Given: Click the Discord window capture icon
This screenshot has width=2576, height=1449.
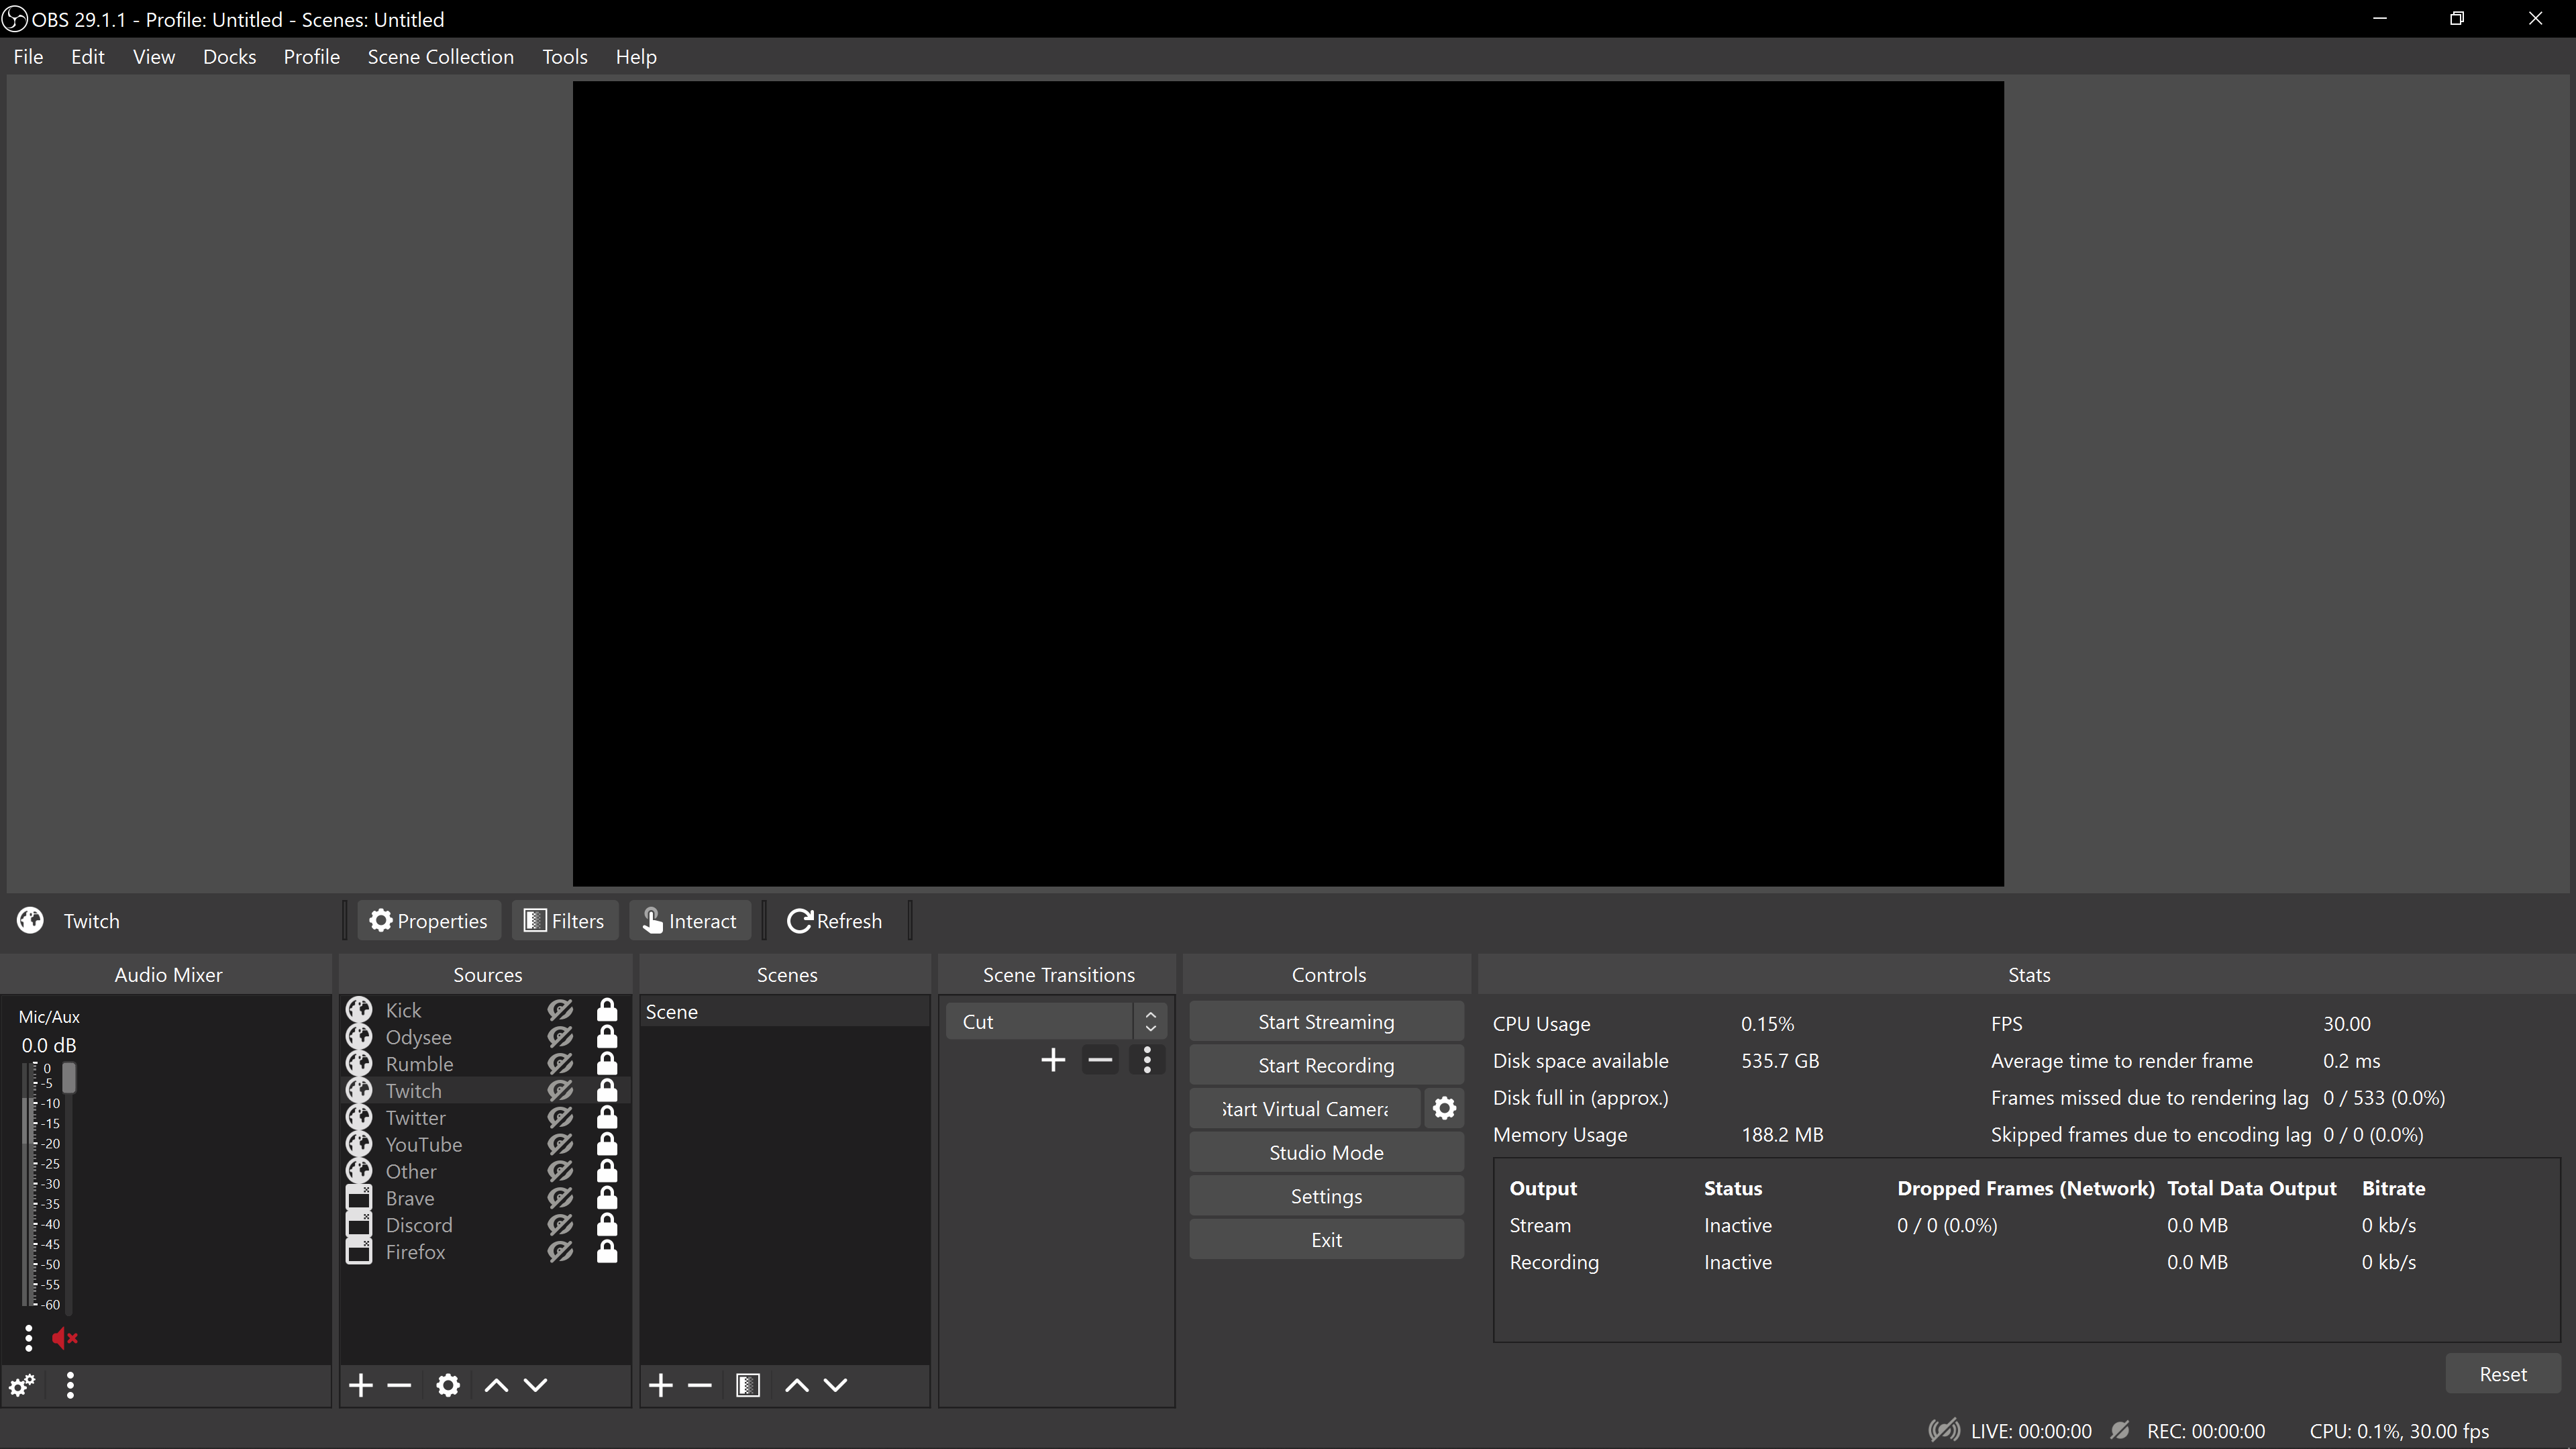Looking at the screenshot, I should tap(359, 1225).
